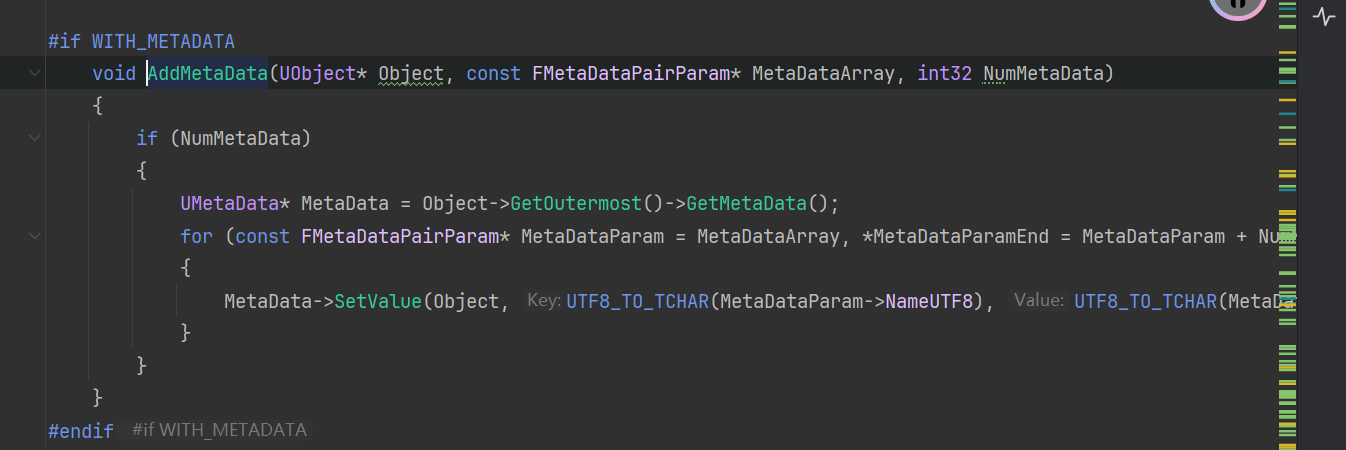Click the UObject type in the signature
This screenshot has height=450, width=1346.
click(x=318, y=73)
